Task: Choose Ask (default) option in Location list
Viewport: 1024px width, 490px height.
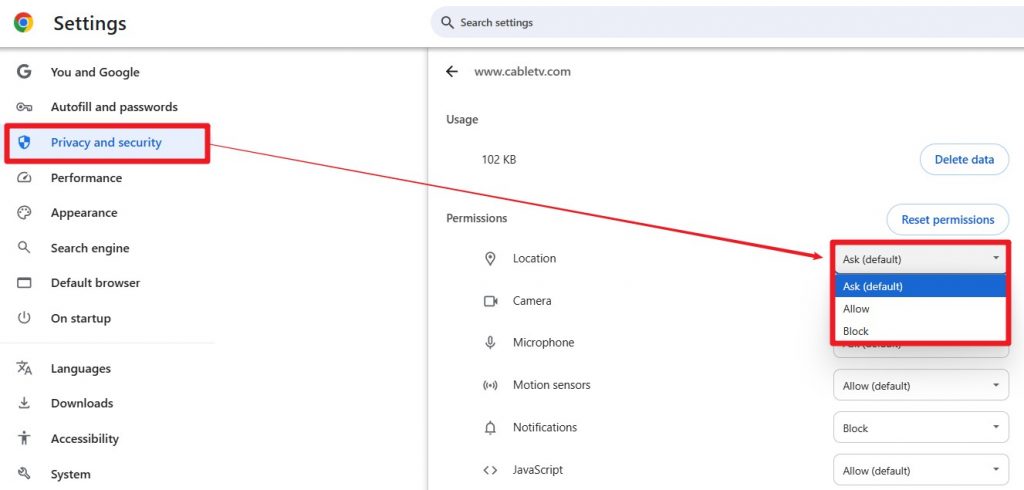Action: (921, 286)
